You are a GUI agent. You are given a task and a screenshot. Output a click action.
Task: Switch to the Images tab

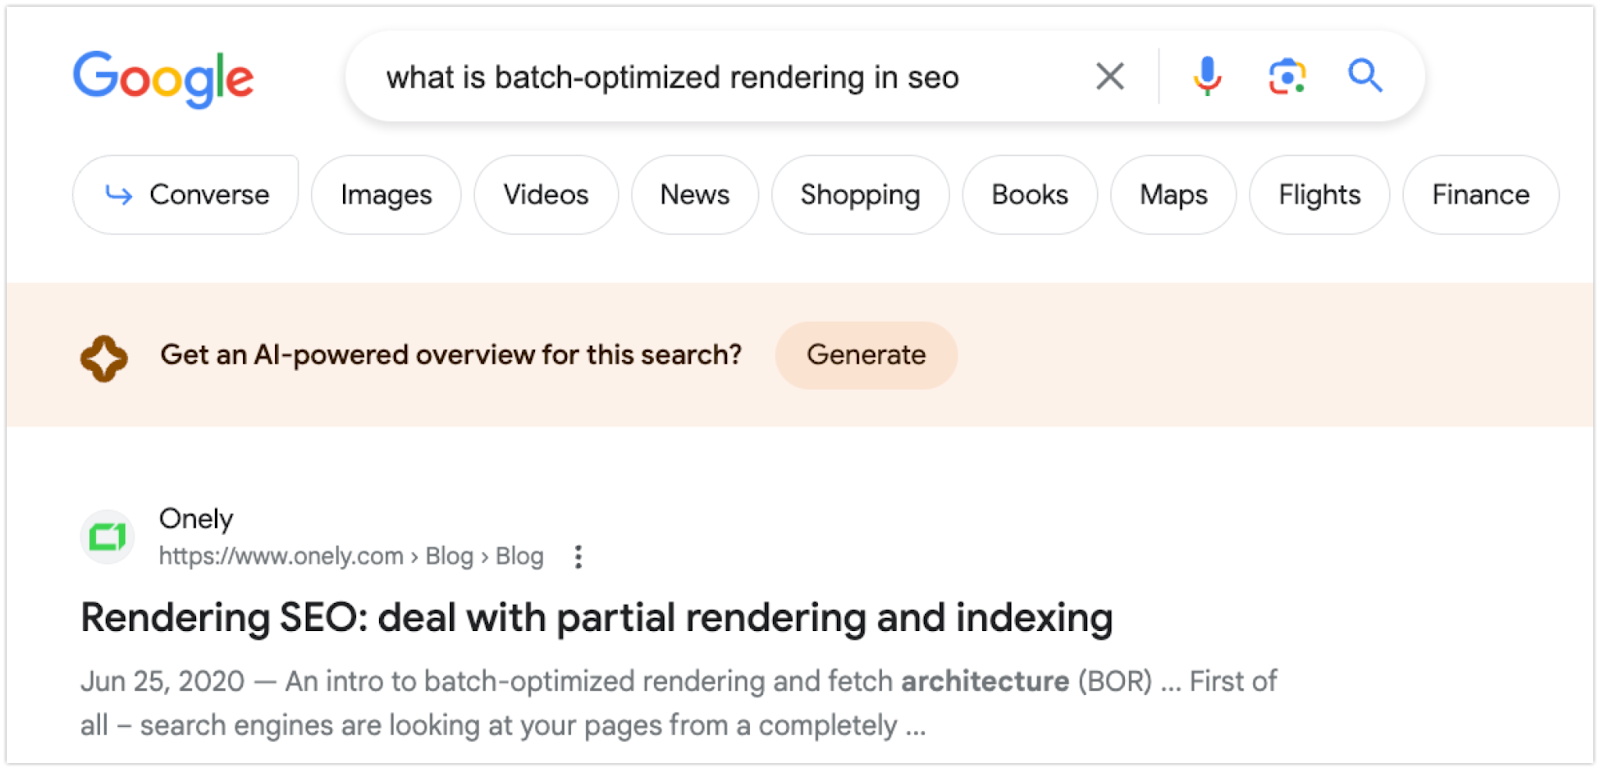pyautogui.click(x=386, y=195)
